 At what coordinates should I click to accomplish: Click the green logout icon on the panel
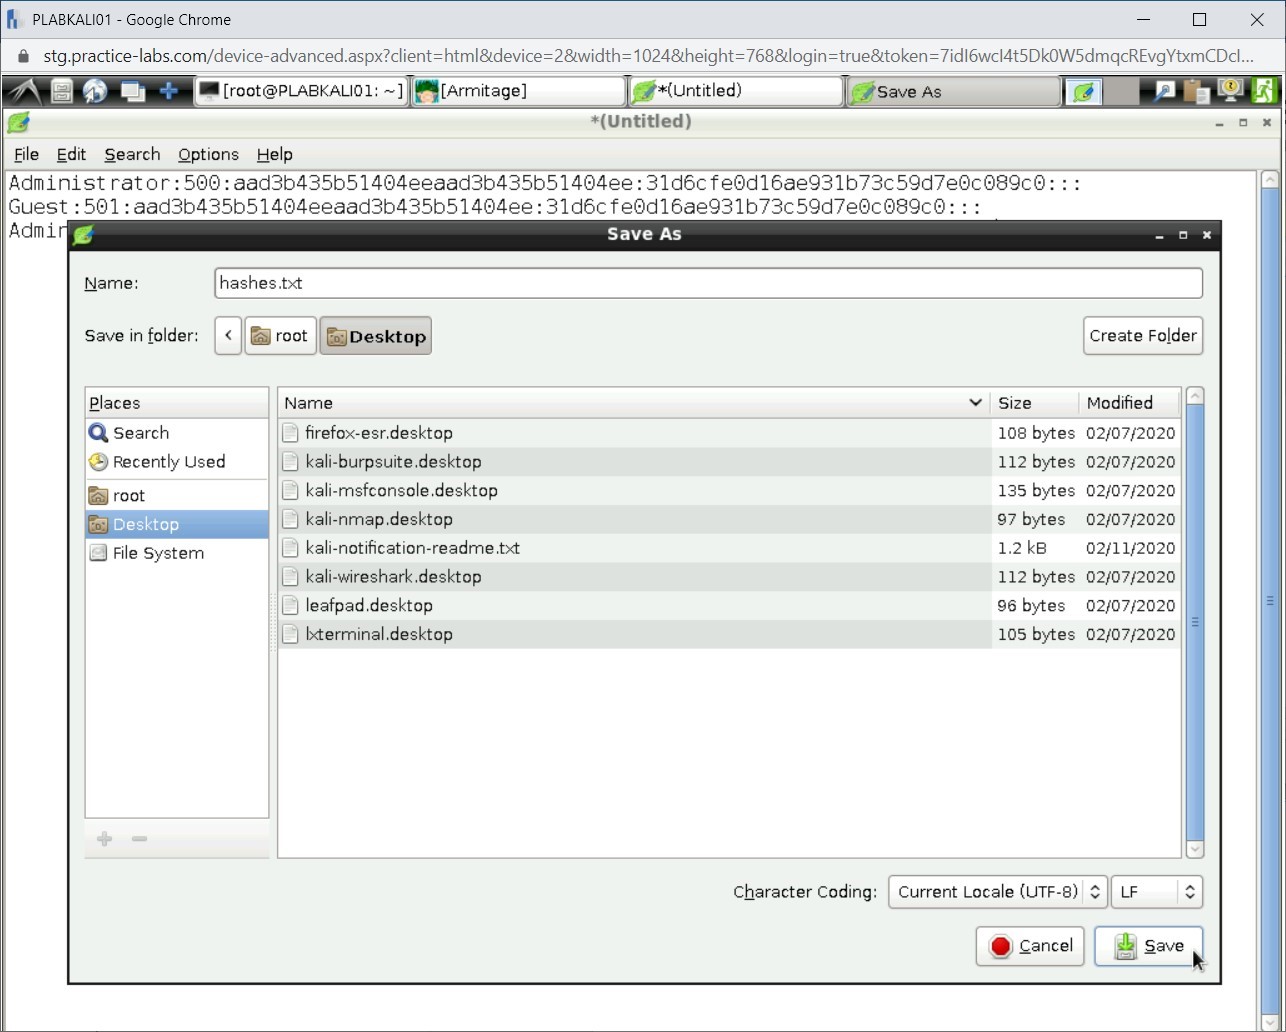pyautogui.click(x=1263, y=91)
